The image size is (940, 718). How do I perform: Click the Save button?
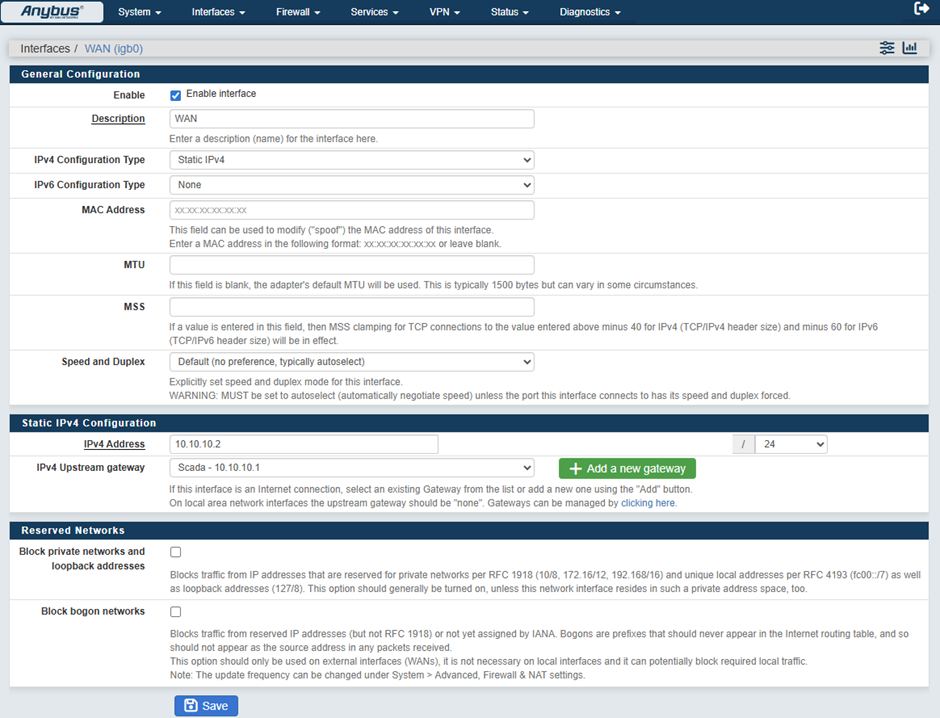click(x=206, y=706)
